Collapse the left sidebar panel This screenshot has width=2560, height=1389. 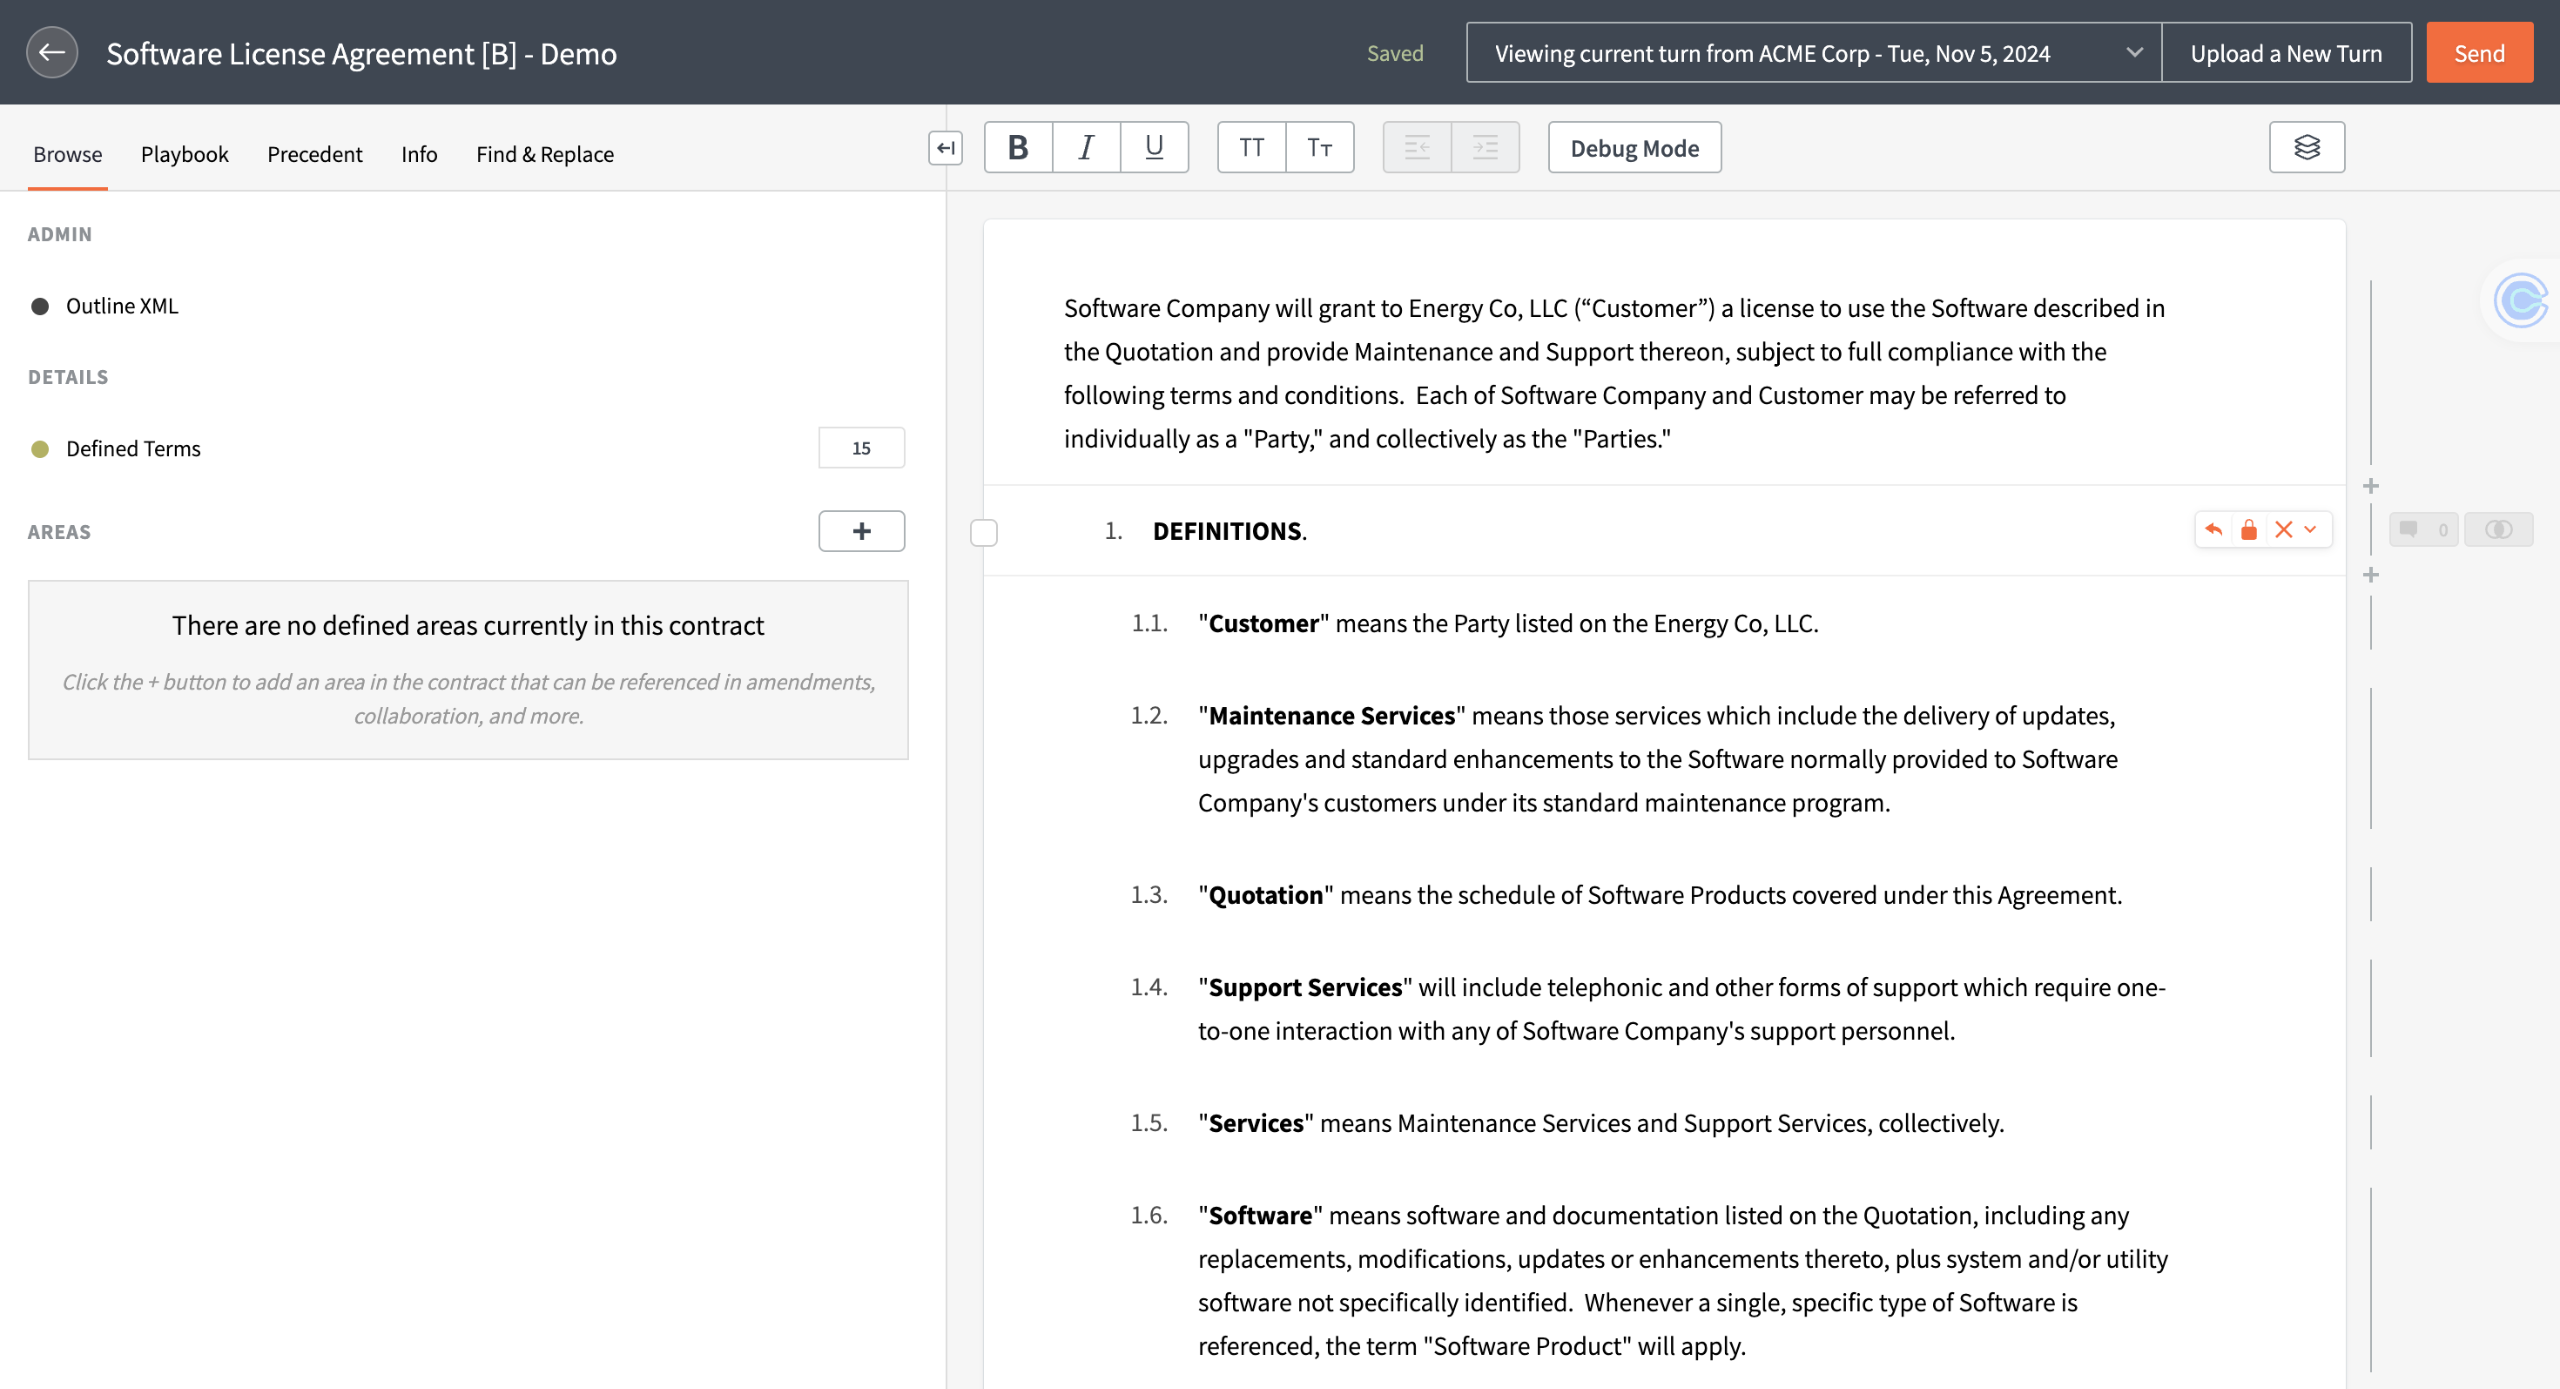click(x=945, y=148)
